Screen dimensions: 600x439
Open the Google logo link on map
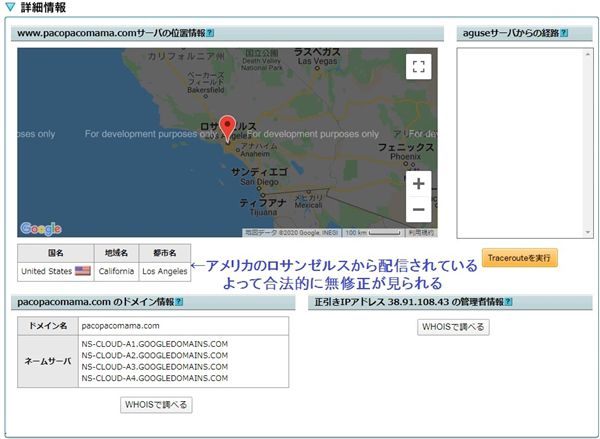(41, 229)
